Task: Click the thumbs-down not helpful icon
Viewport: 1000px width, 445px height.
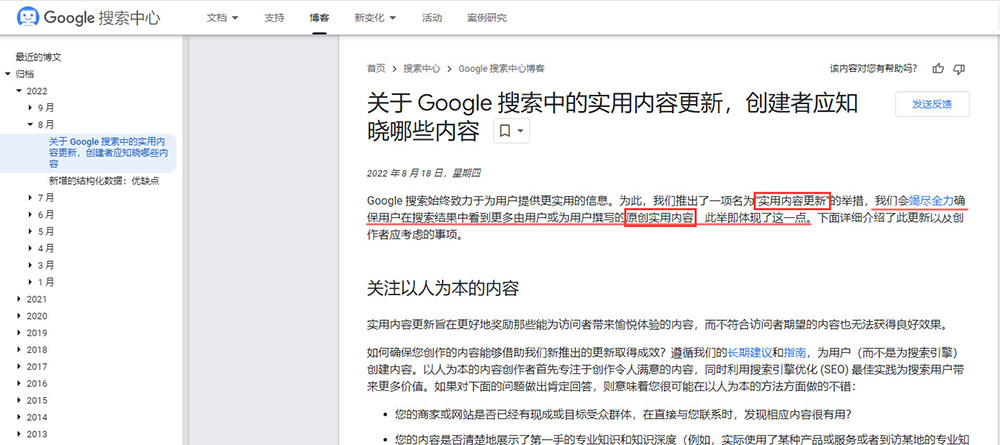Action: (959, 69)
